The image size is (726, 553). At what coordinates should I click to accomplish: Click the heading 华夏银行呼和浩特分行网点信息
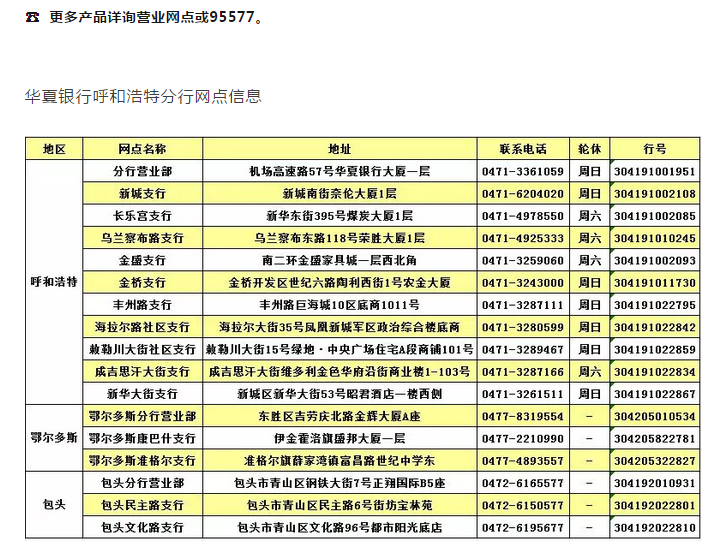pos(143,96)
